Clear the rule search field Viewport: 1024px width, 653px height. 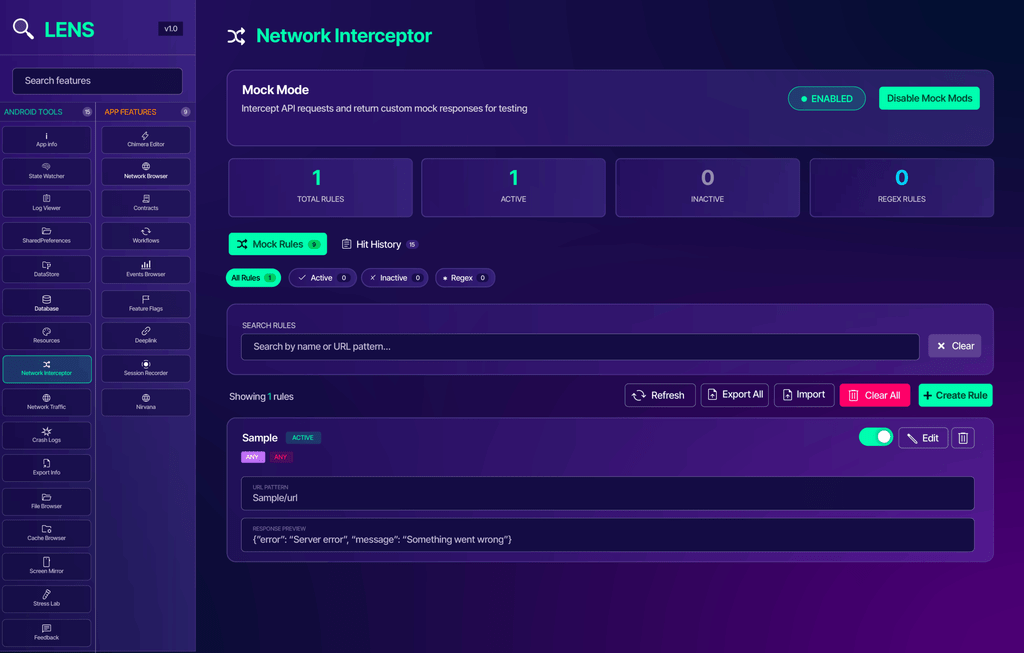(x=954, y=346)
